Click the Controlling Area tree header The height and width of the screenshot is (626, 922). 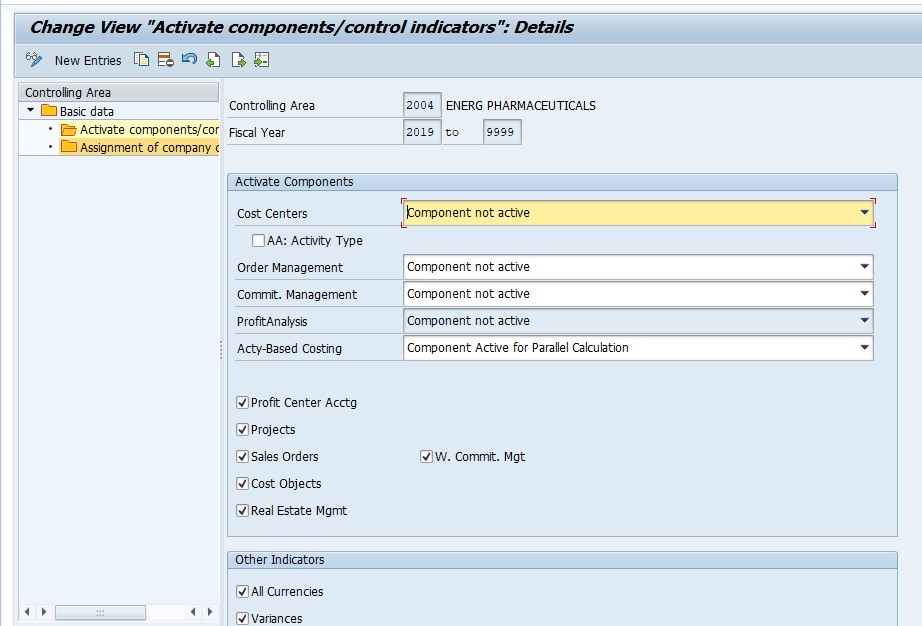tap(119, 92)
